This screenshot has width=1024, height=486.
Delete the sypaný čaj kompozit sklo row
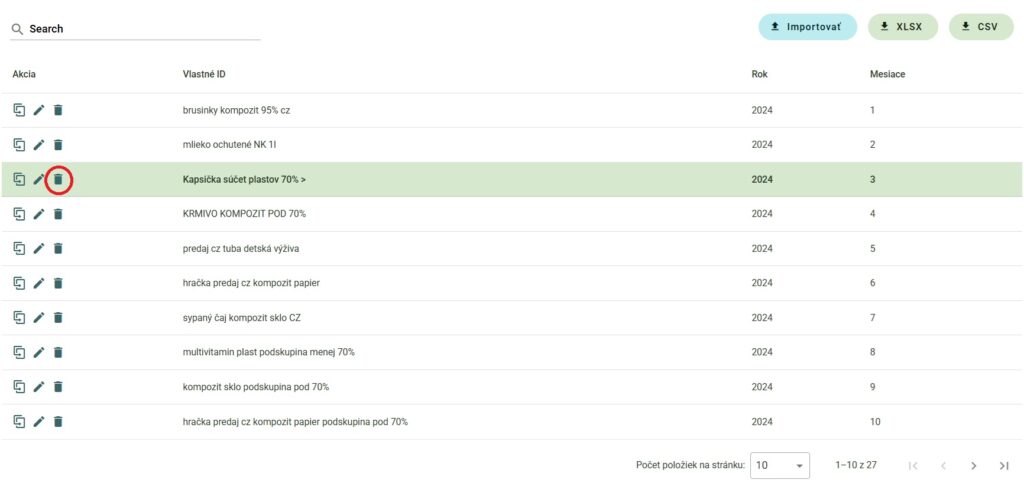click(x=58, y=318)
